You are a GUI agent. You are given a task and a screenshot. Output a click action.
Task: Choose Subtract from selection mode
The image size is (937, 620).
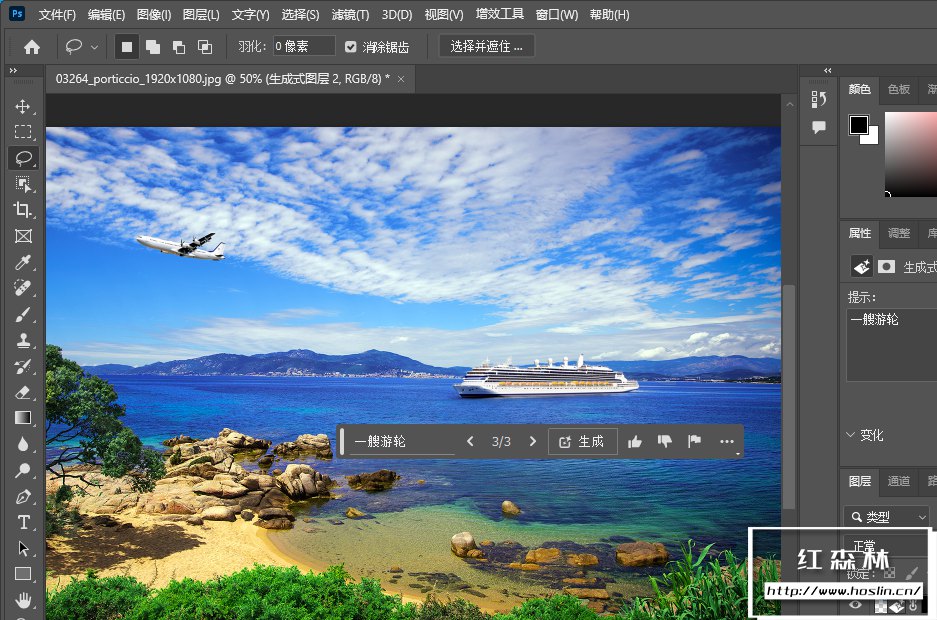(x=179, y=47)
